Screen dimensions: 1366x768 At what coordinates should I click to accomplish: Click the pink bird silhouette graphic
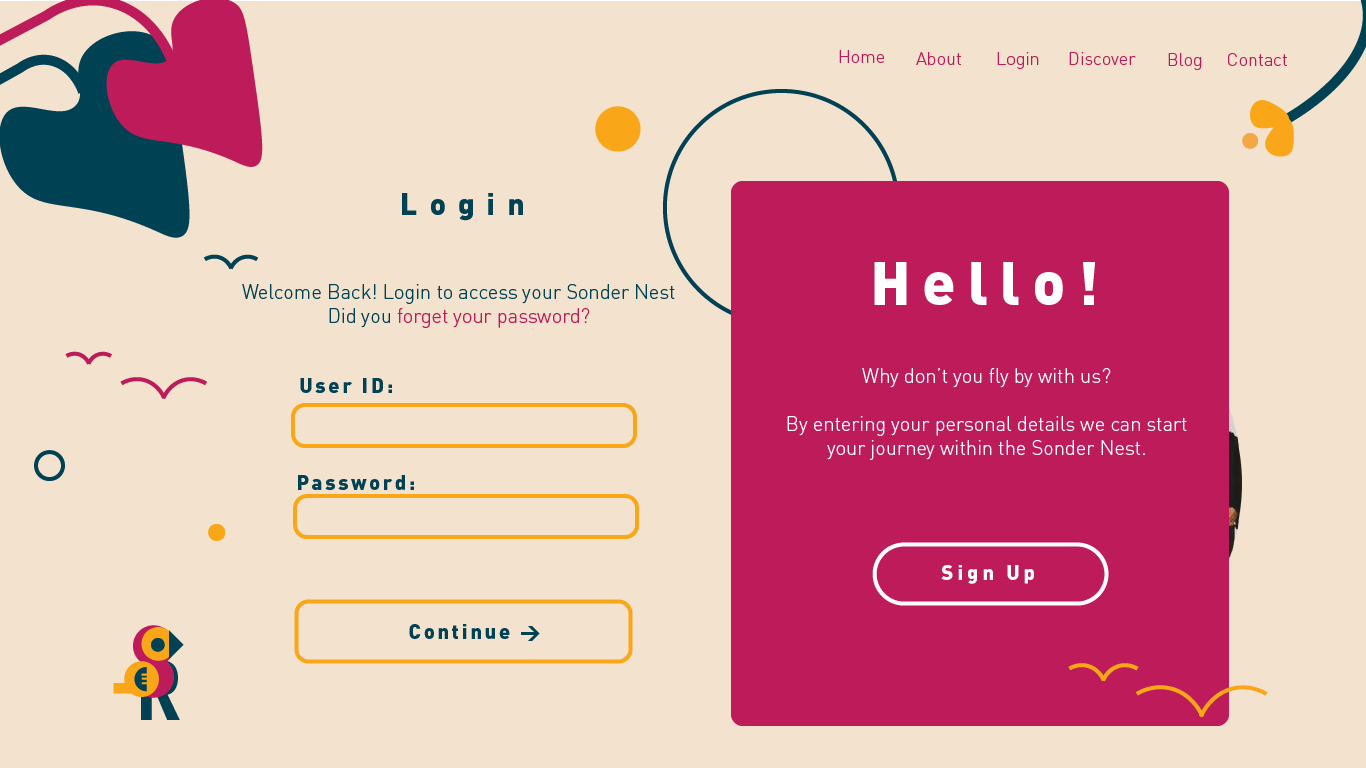(x=136, y=374)
